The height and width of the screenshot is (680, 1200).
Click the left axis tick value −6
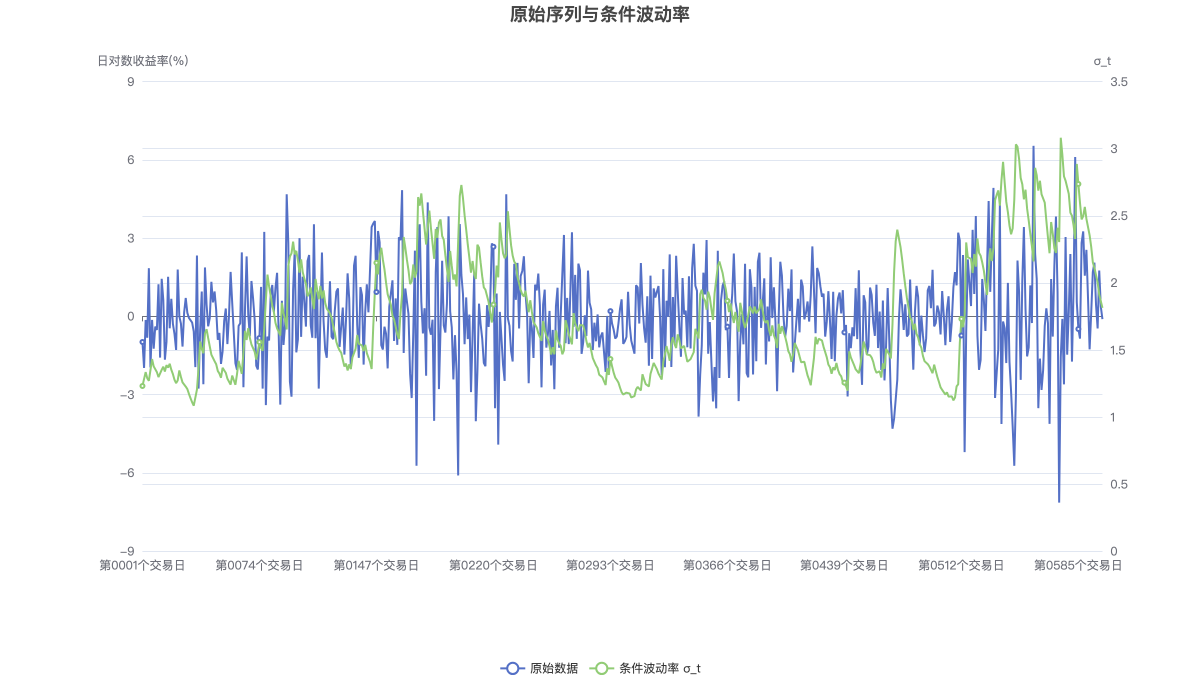(x=127, y=474)
